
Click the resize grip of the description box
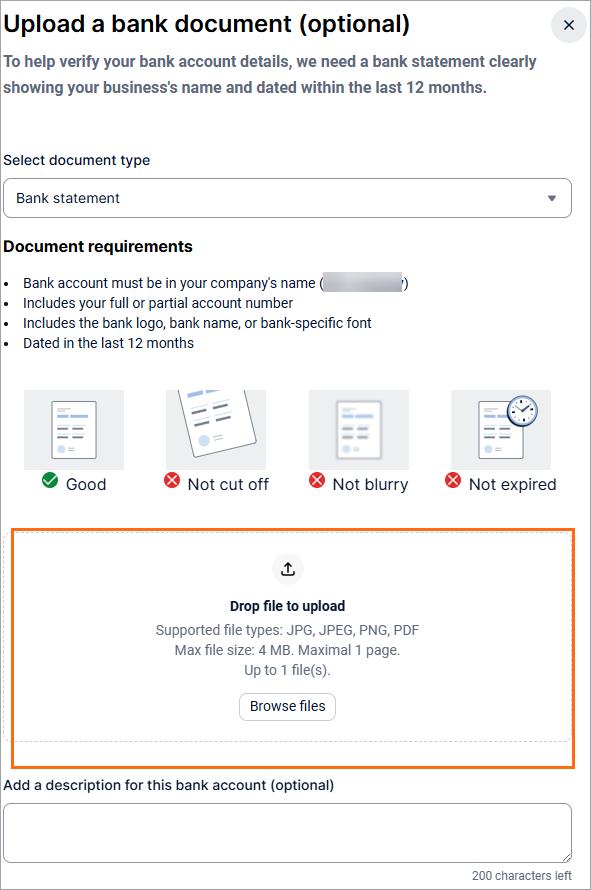tap(566, 857)
